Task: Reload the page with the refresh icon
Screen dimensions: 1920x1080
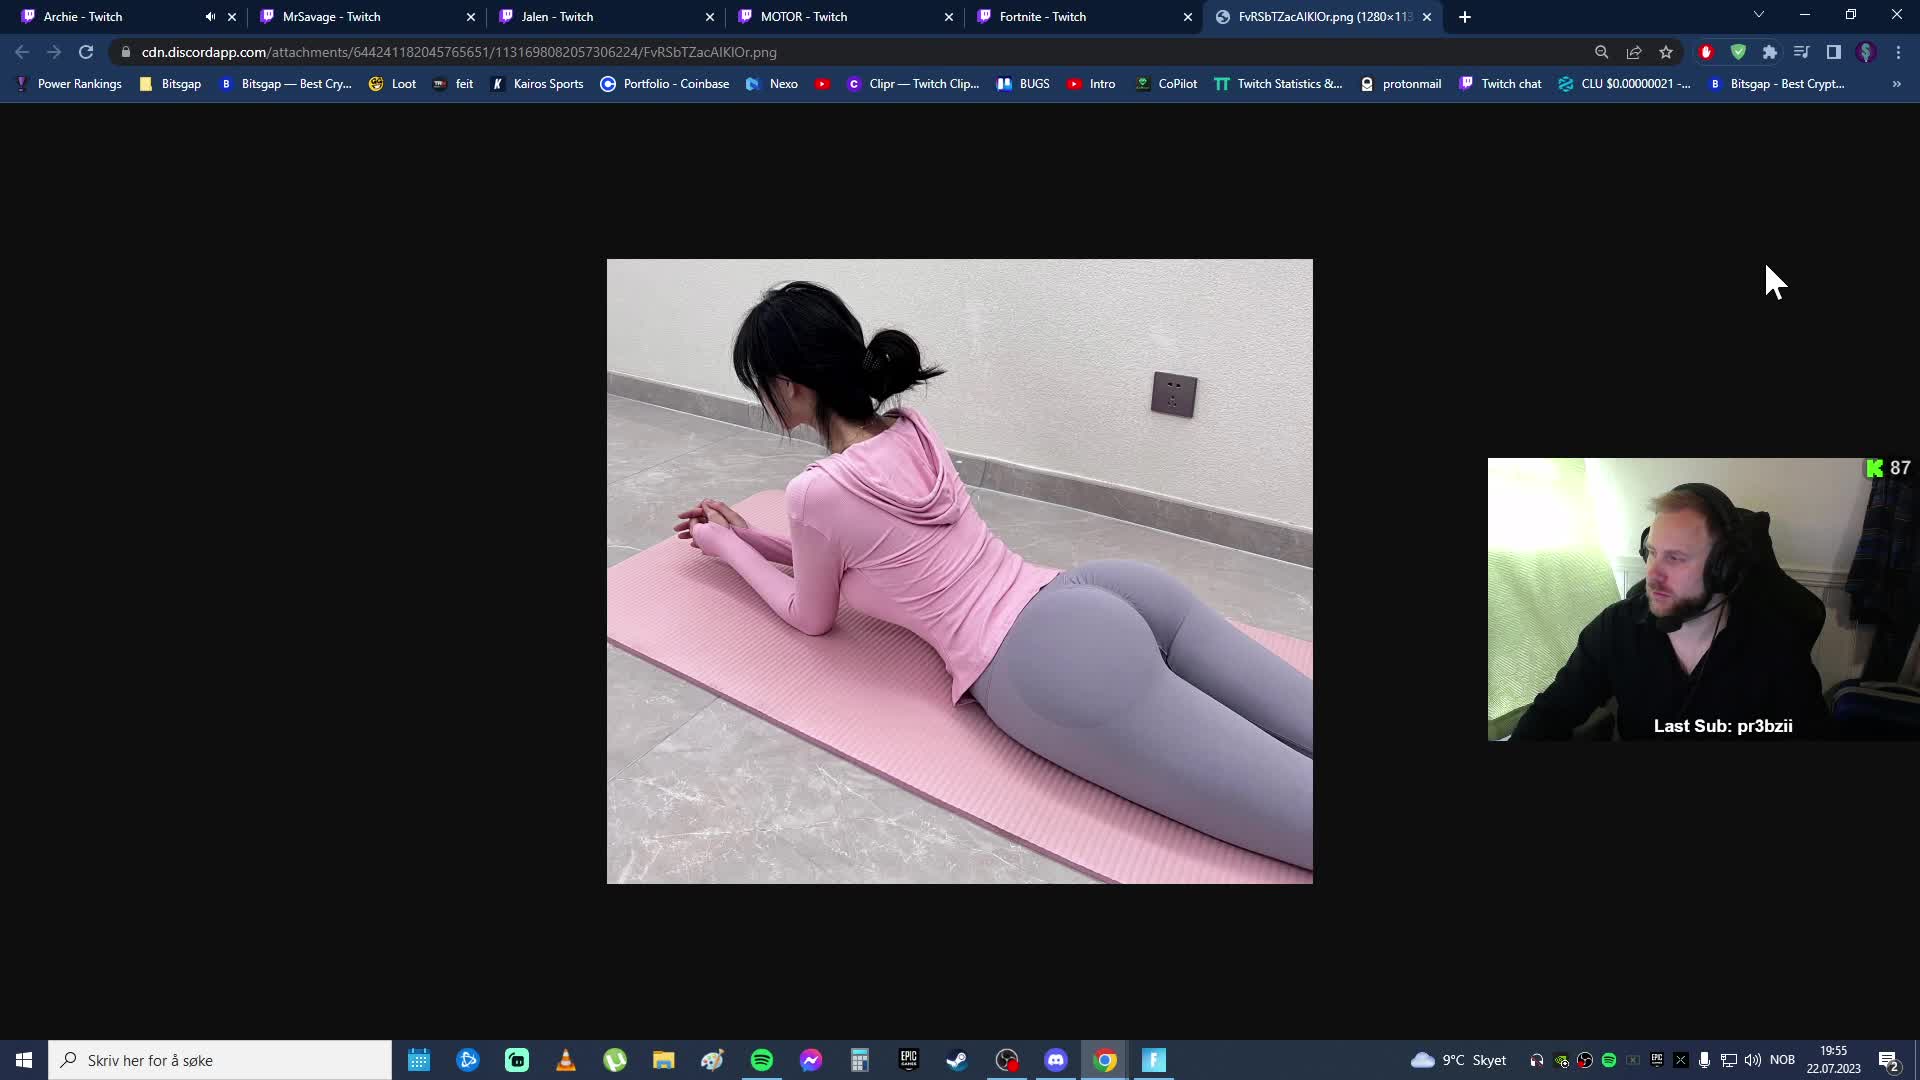Action: pos(86,52)
